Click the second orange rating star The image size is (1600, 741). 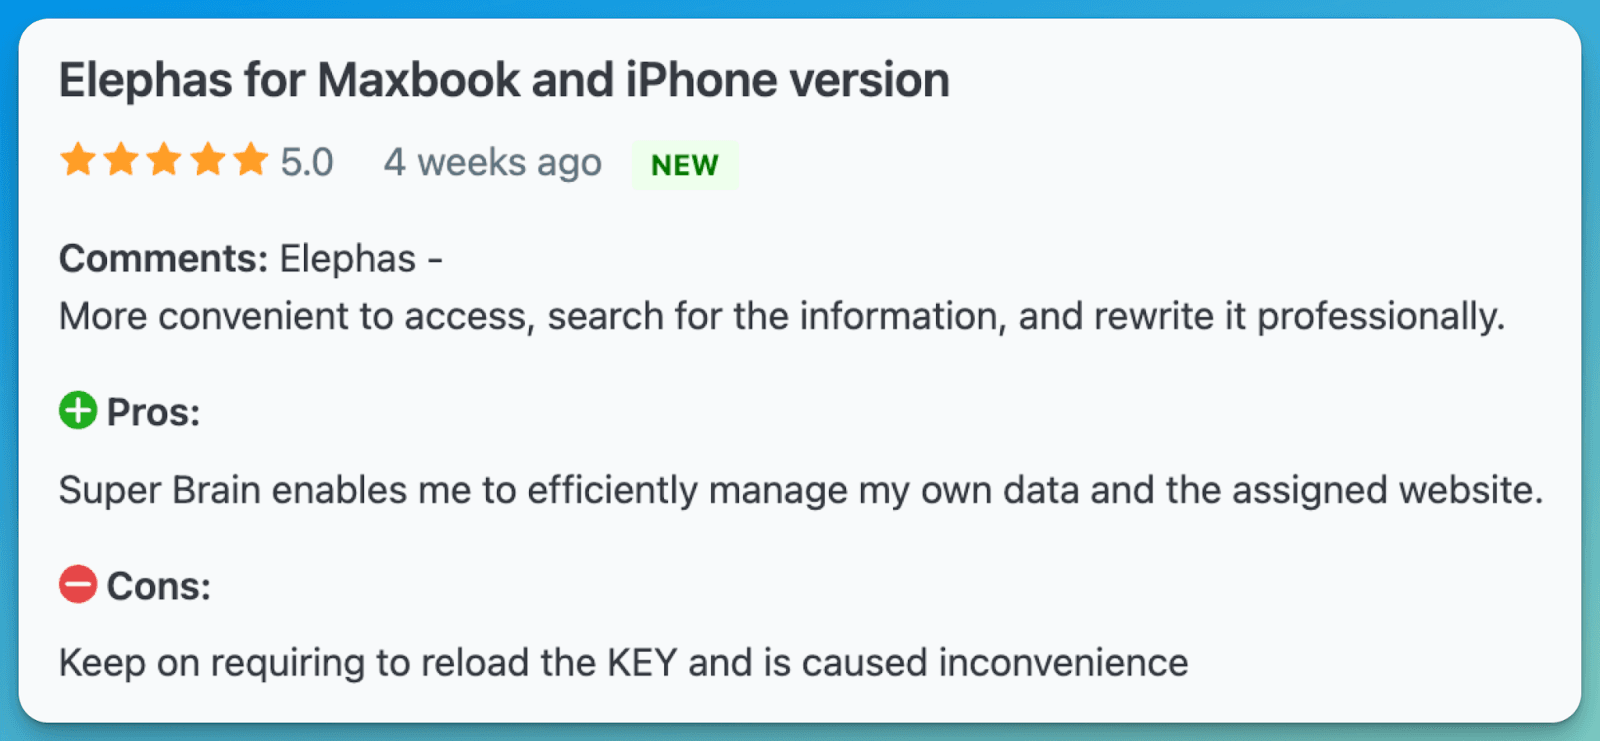(121, 160)
